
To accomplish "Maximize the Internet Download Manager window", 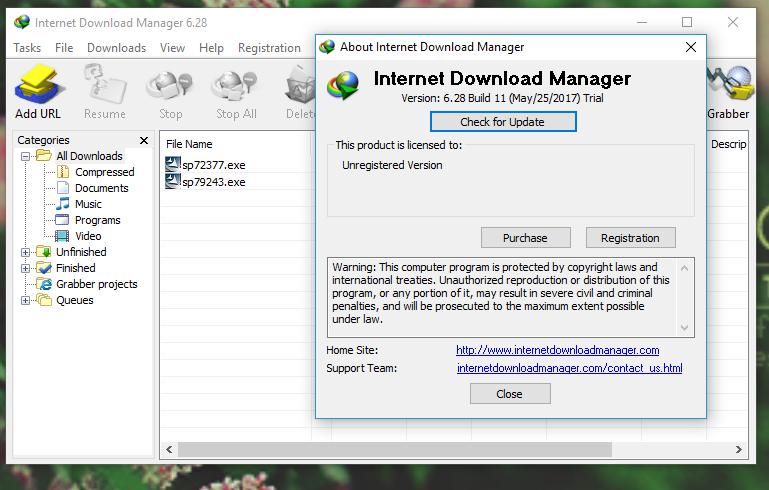I will tap(687, 23).
